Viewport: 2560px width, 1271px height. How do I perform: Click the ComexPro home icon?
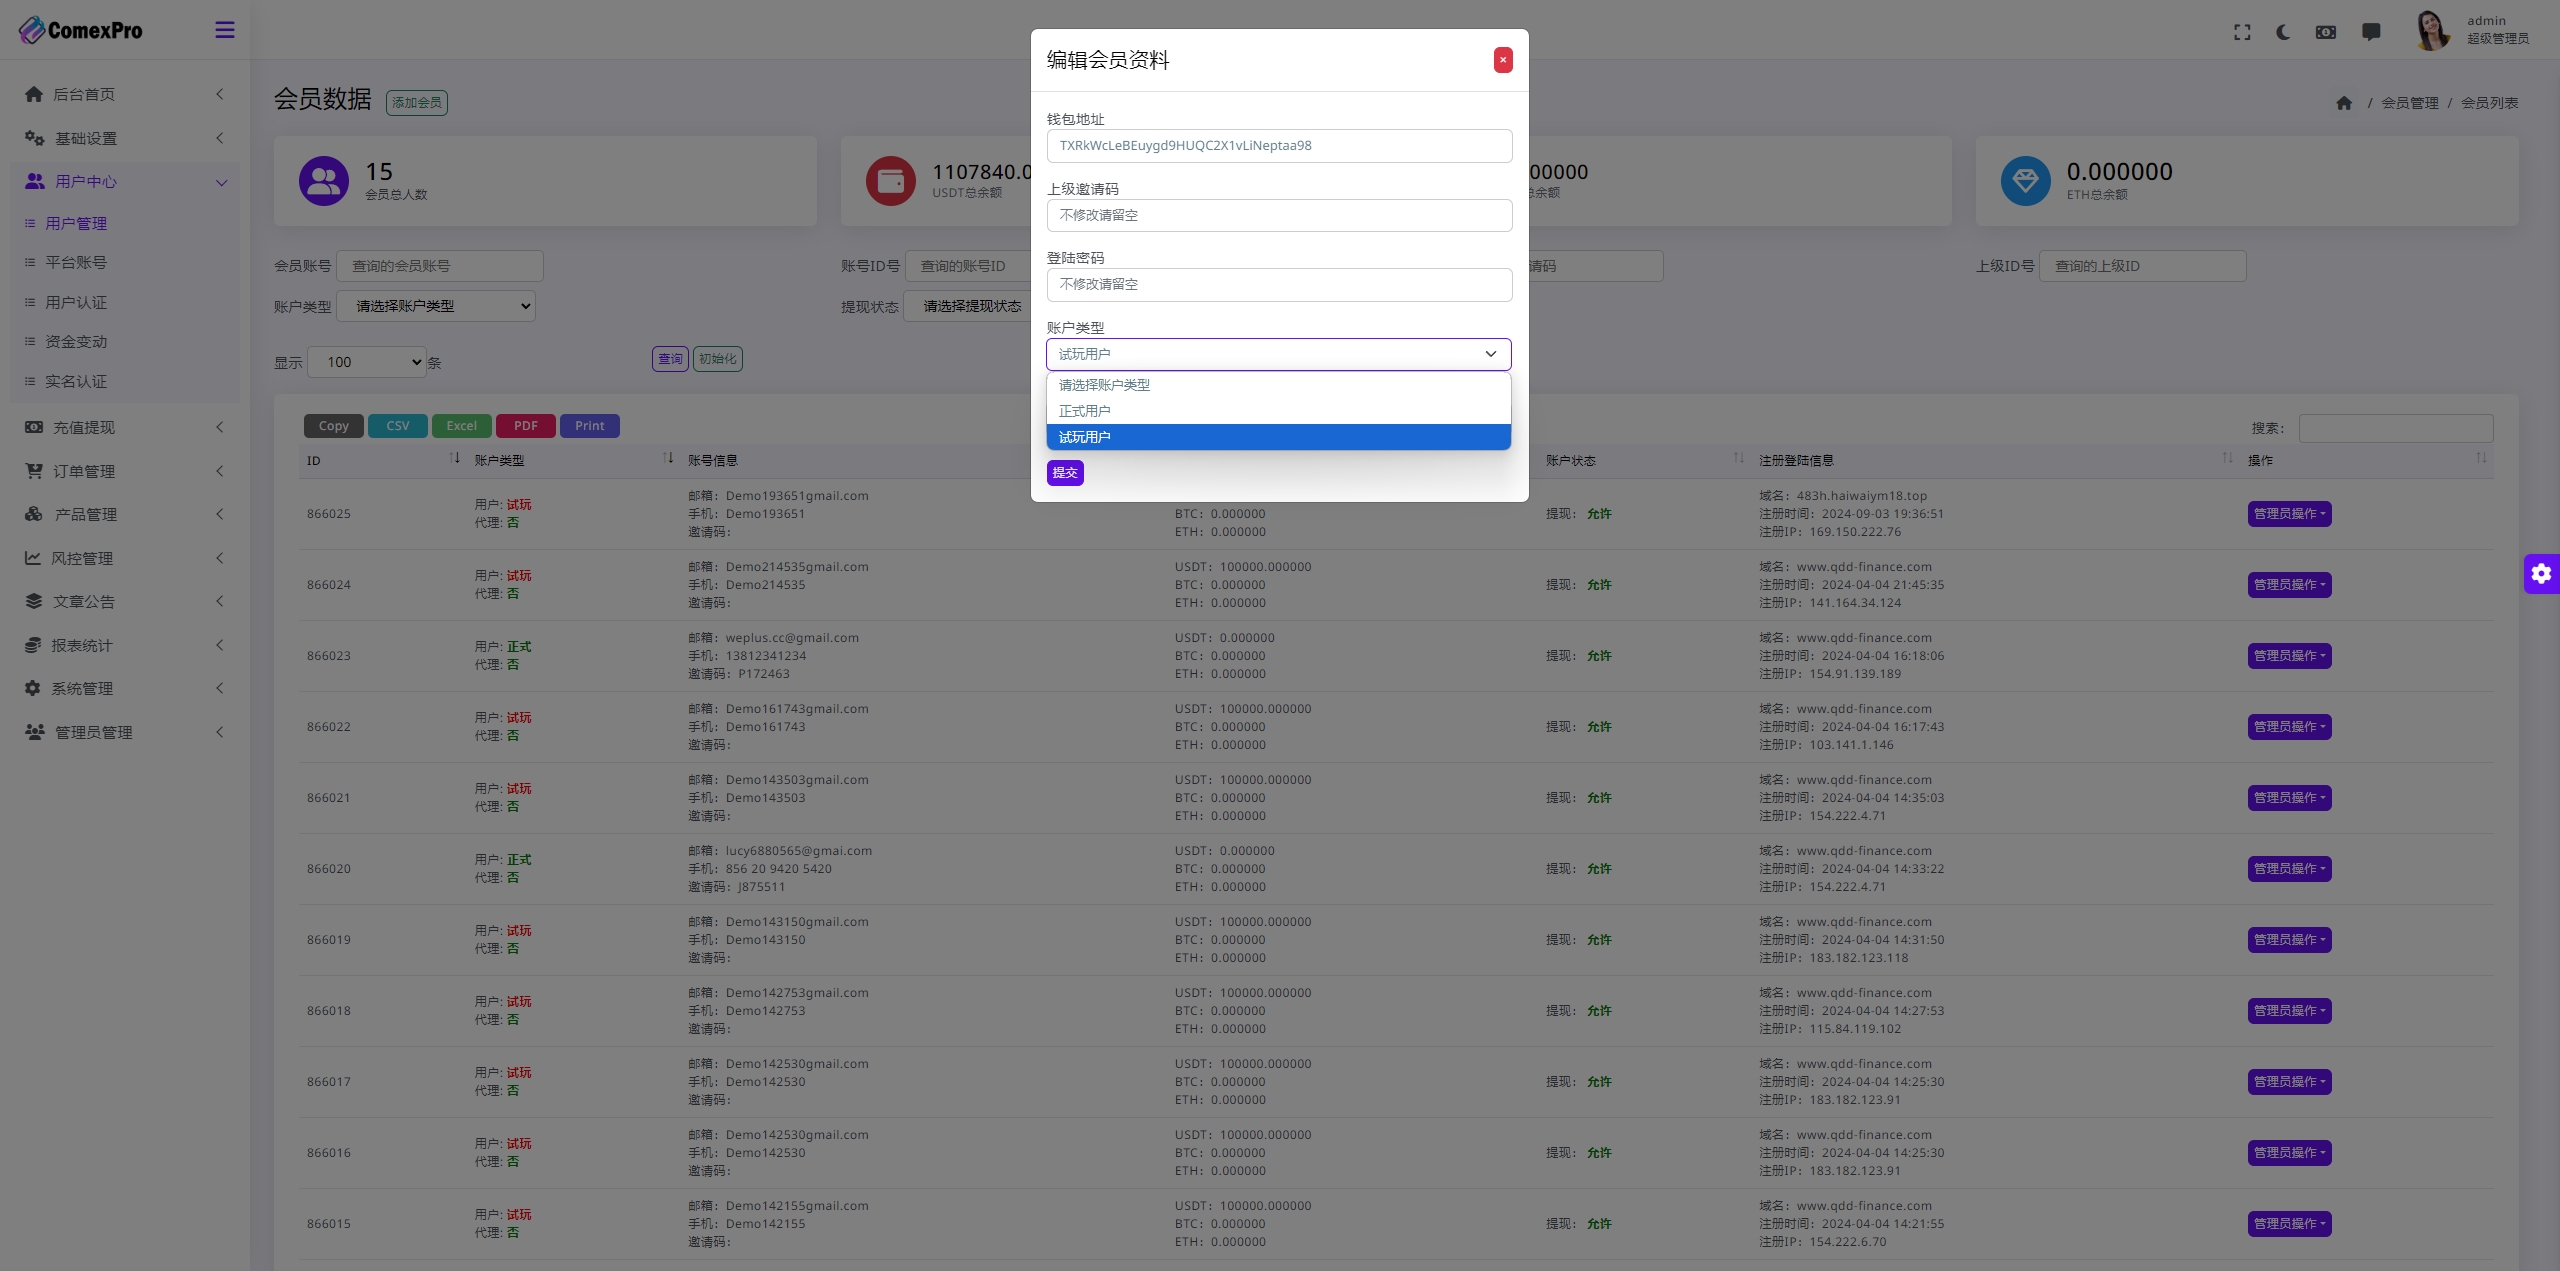[33, 29]
